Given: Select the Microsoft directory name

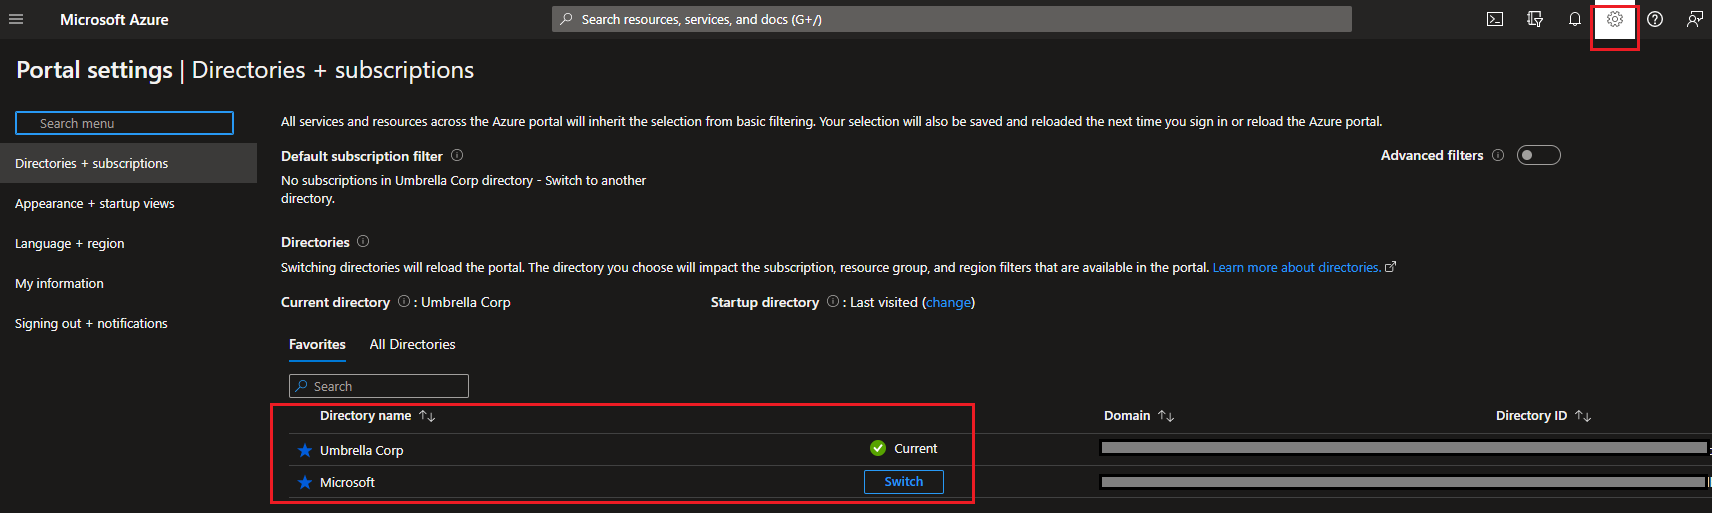Looking at the screenshot, I should coord(347,482).
